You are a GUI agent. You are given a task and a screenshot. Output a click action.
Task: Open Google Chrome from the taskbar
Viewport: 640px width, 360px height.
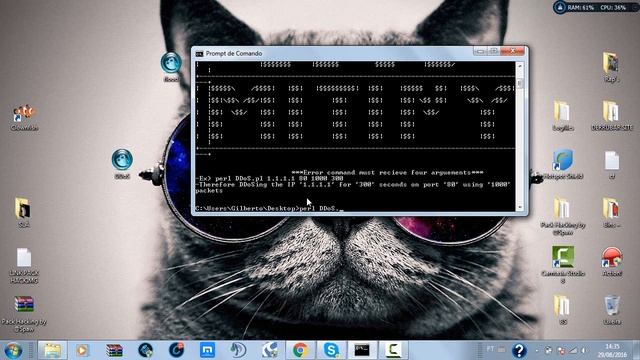[300, 350]
